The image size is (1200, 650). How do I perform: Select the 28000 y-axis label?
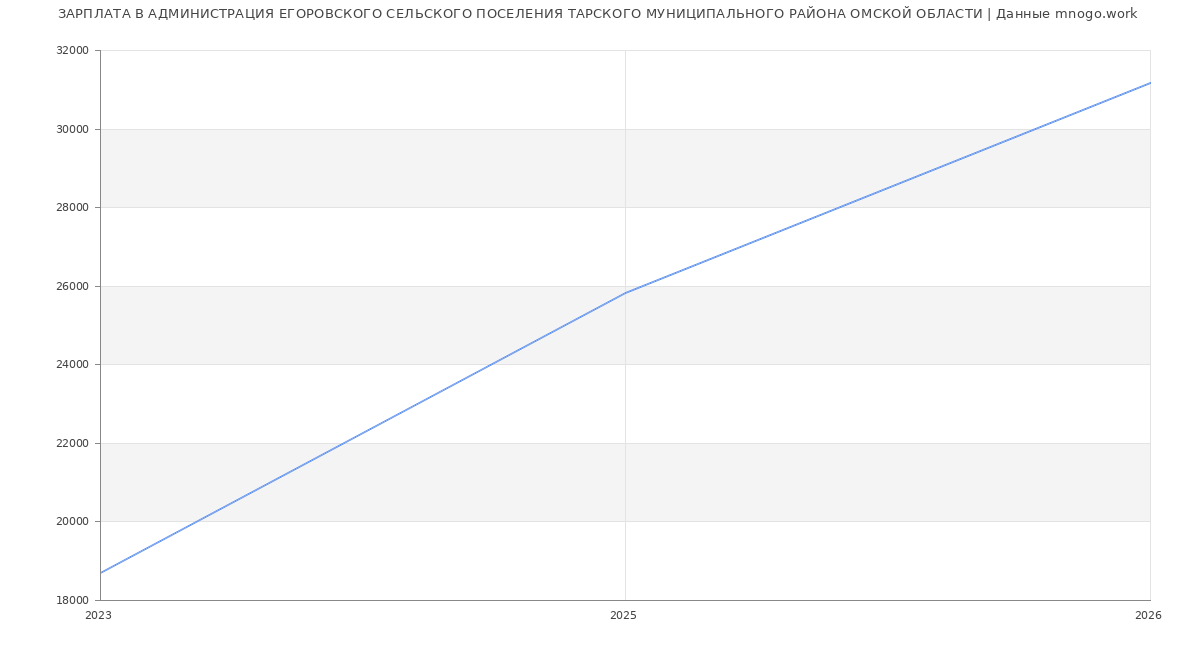coord(73,208)
